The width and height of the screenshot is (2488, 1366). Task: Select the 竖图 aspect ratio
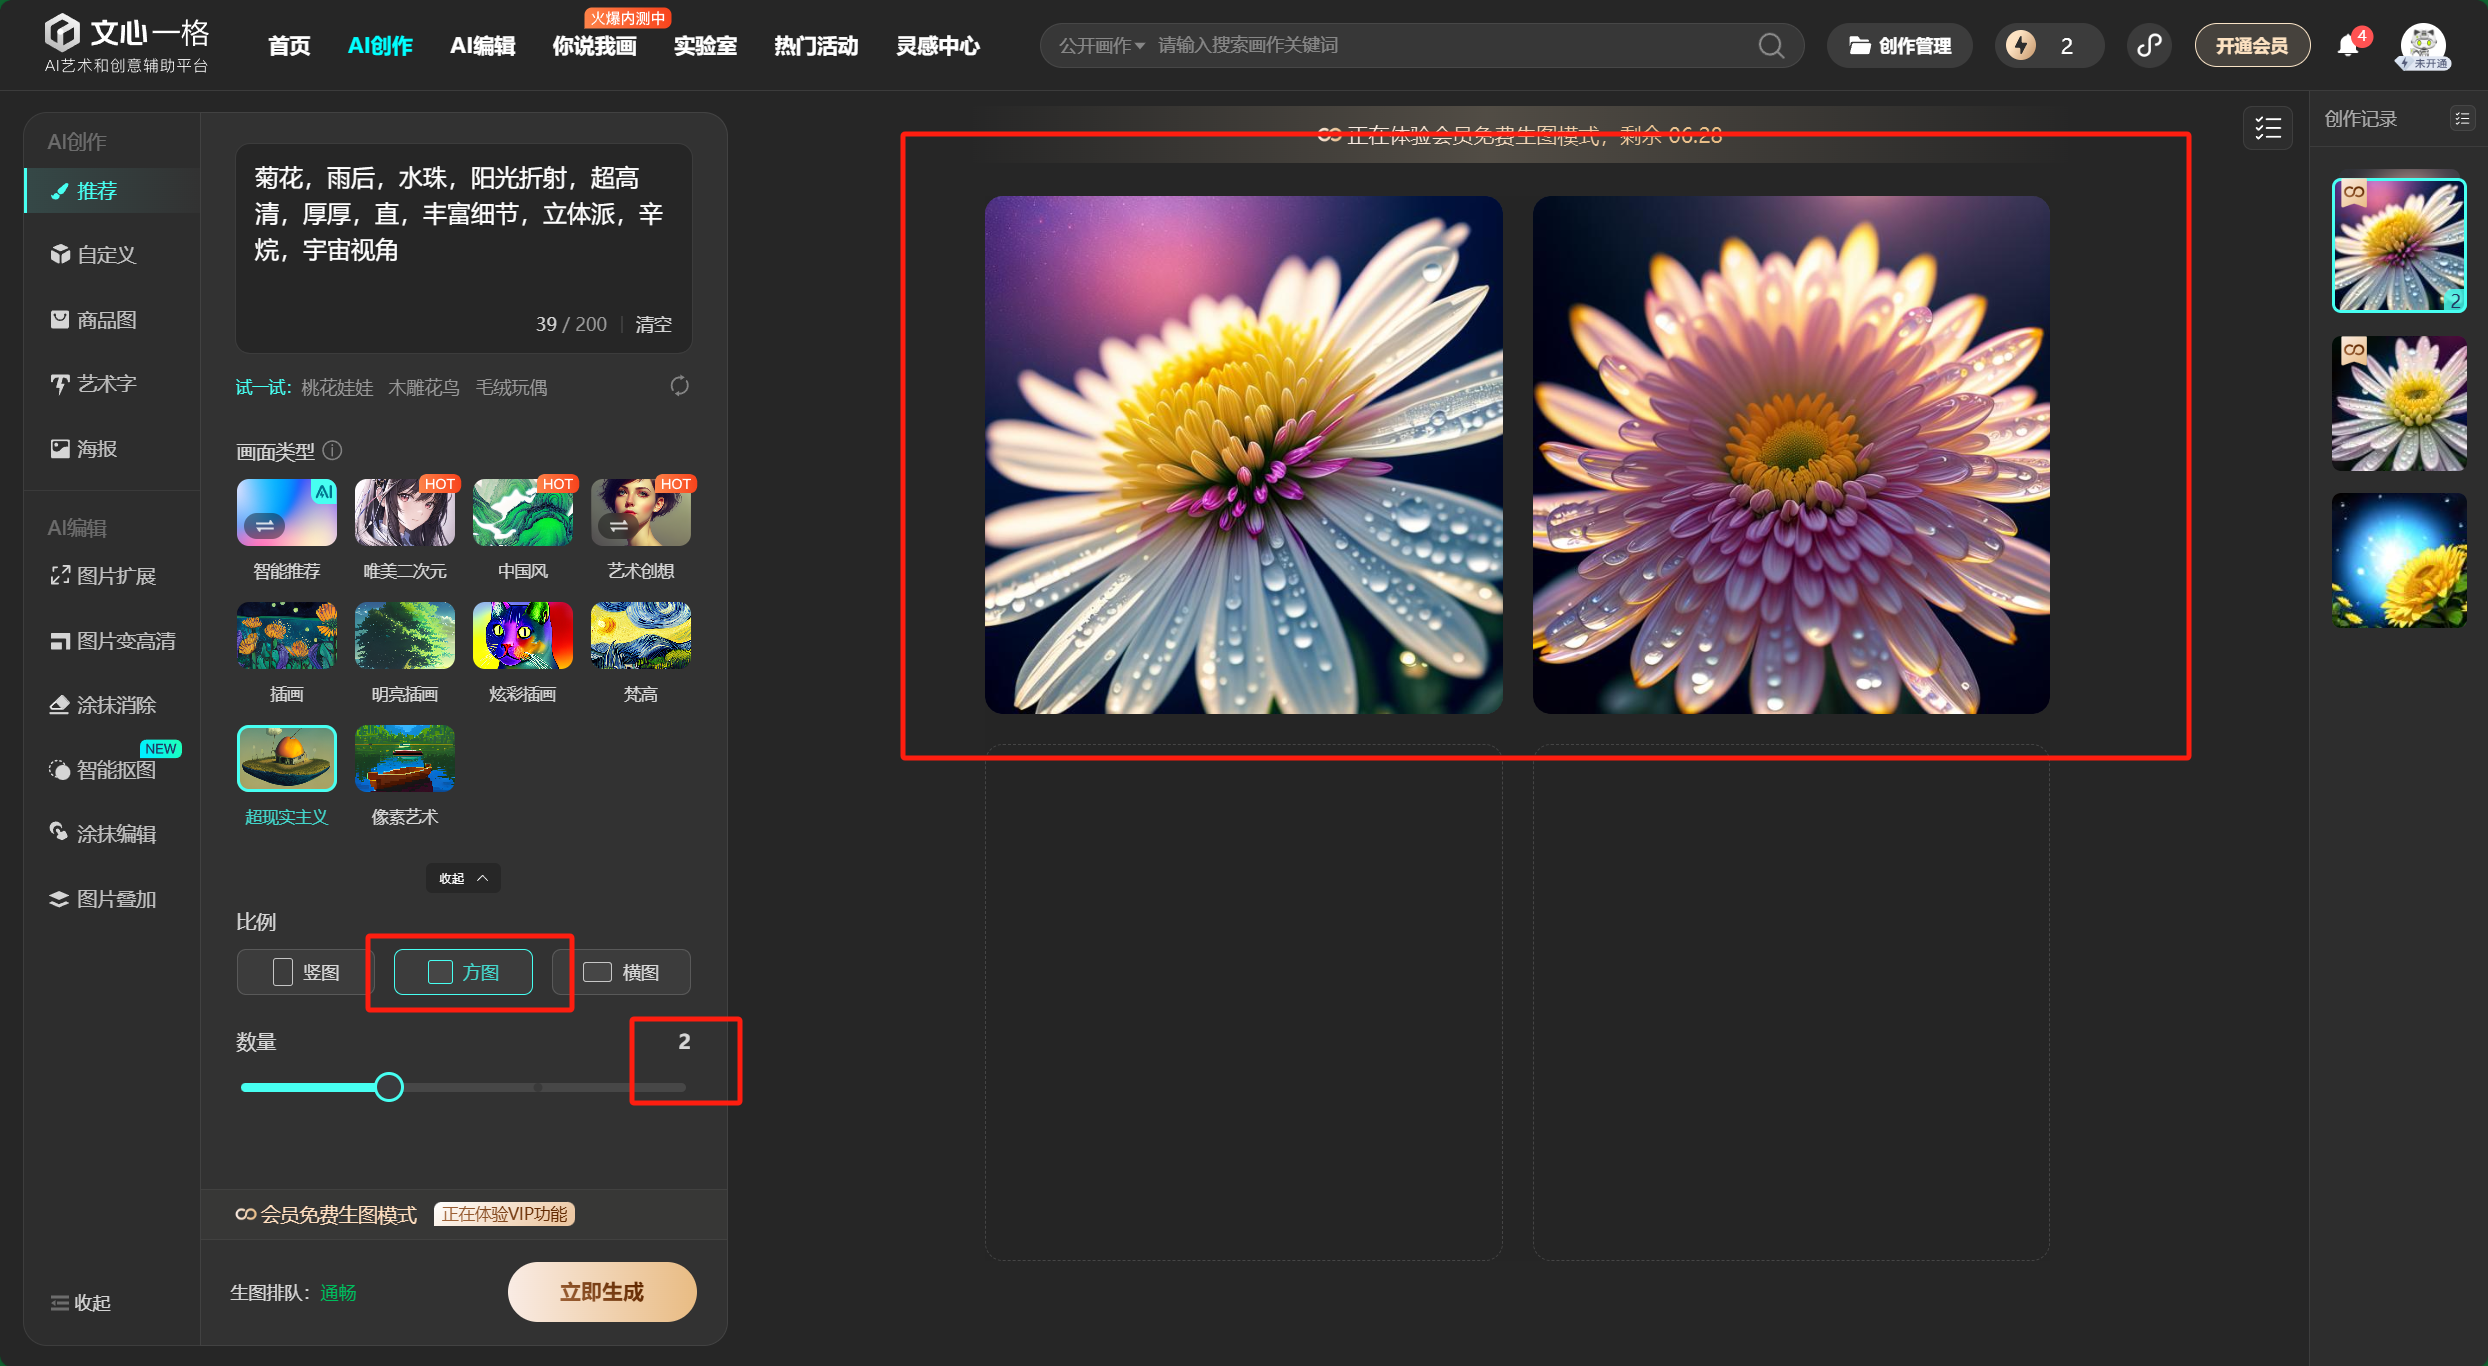pyautogui.click(x=305, y=972)
